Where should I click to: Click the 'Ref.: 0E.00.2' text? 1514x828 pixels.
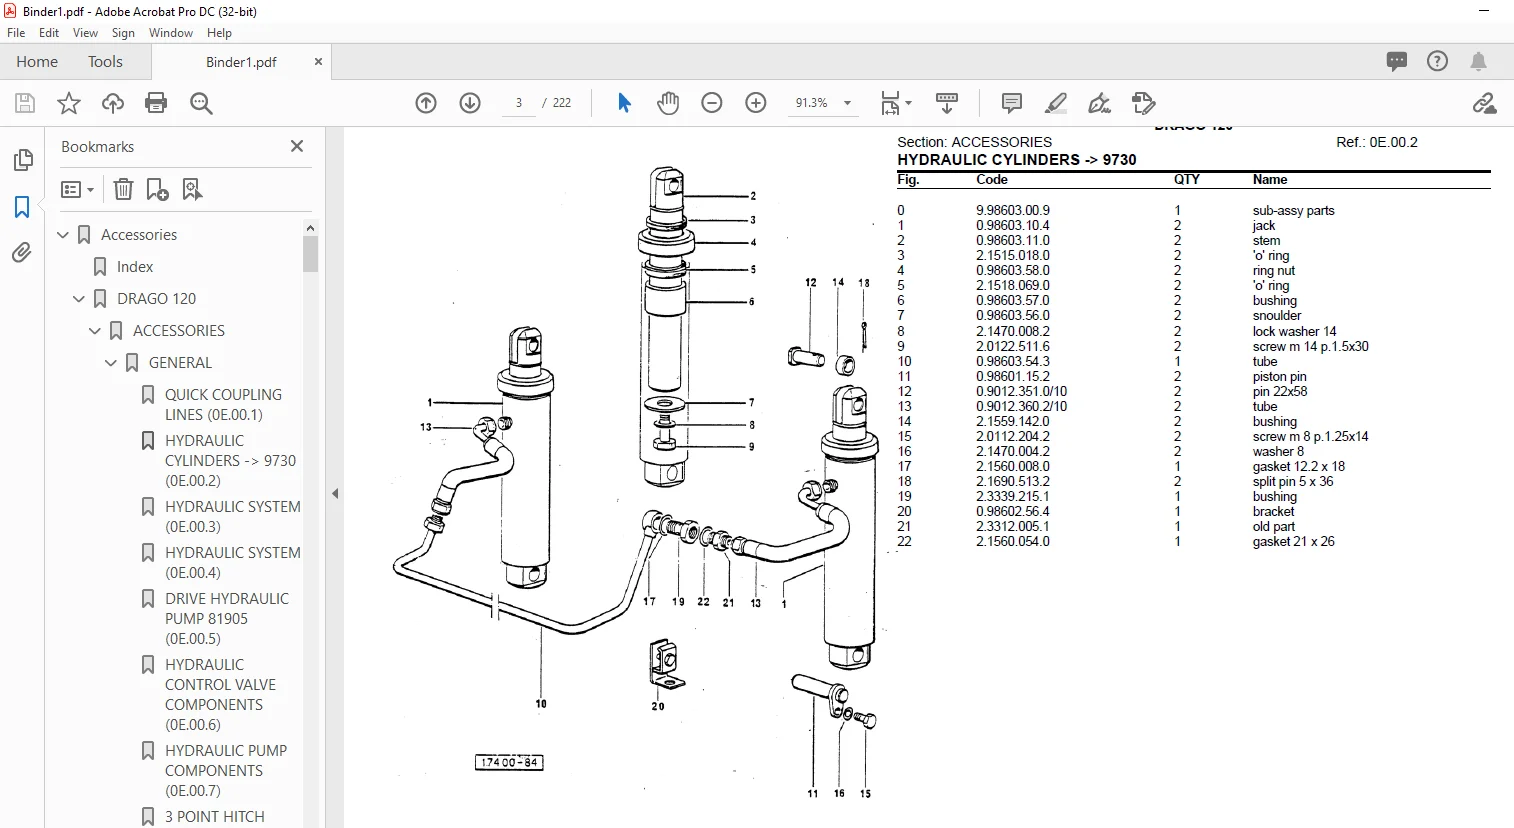(x=1377, y=142)
